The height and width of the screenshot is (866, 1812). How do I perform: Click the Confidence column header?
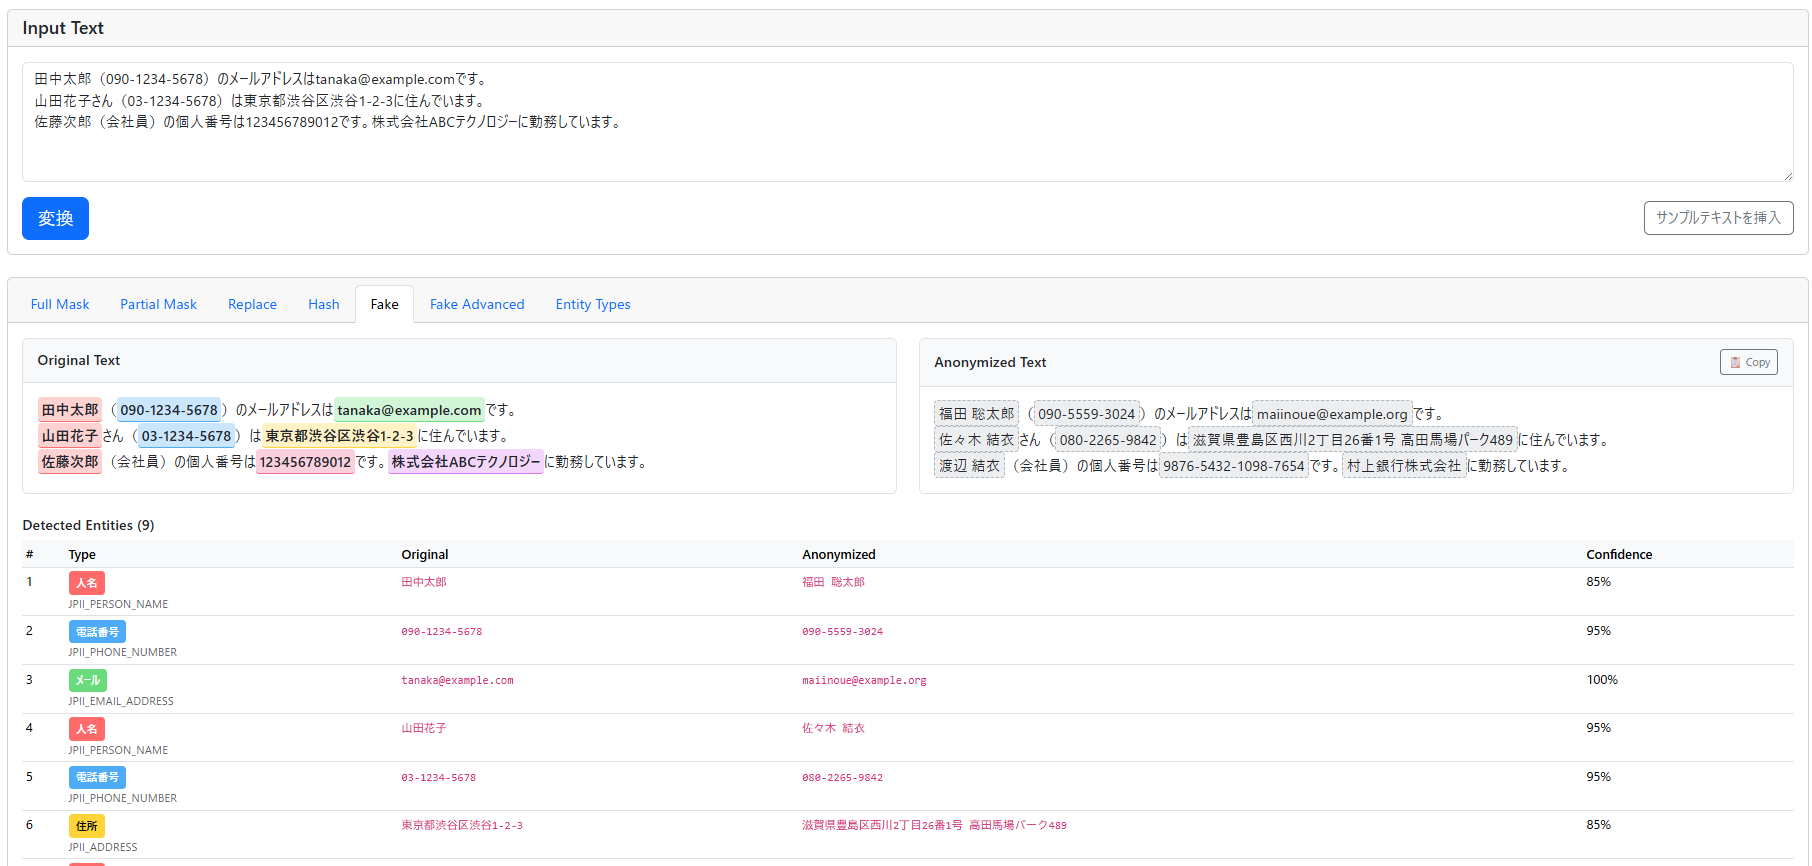[x=1618, y=554]
